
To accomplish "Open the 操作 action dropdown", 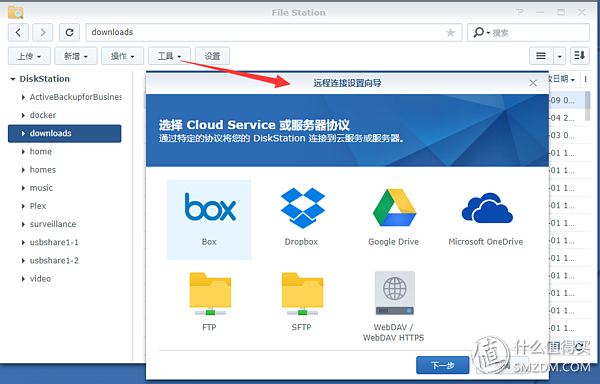I will point(122,56).
